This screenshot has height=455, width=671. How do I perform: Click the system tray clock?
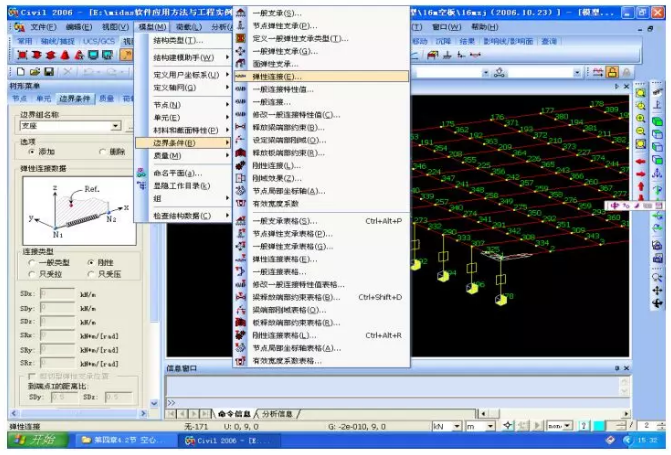click(647, 440)
